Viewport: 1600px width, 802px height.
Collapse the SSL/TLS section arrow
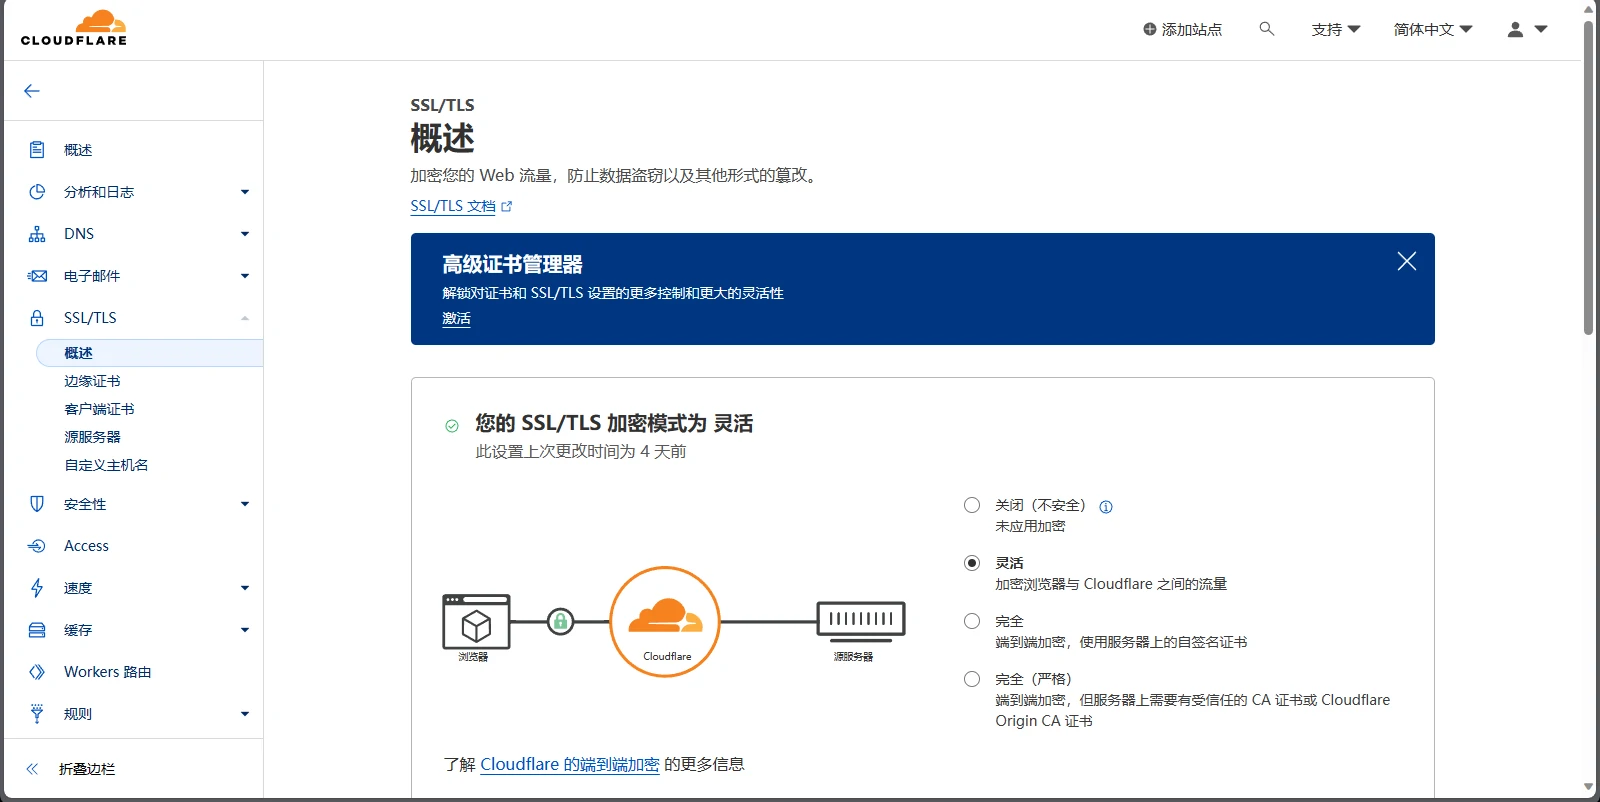[x=245, y=318]
